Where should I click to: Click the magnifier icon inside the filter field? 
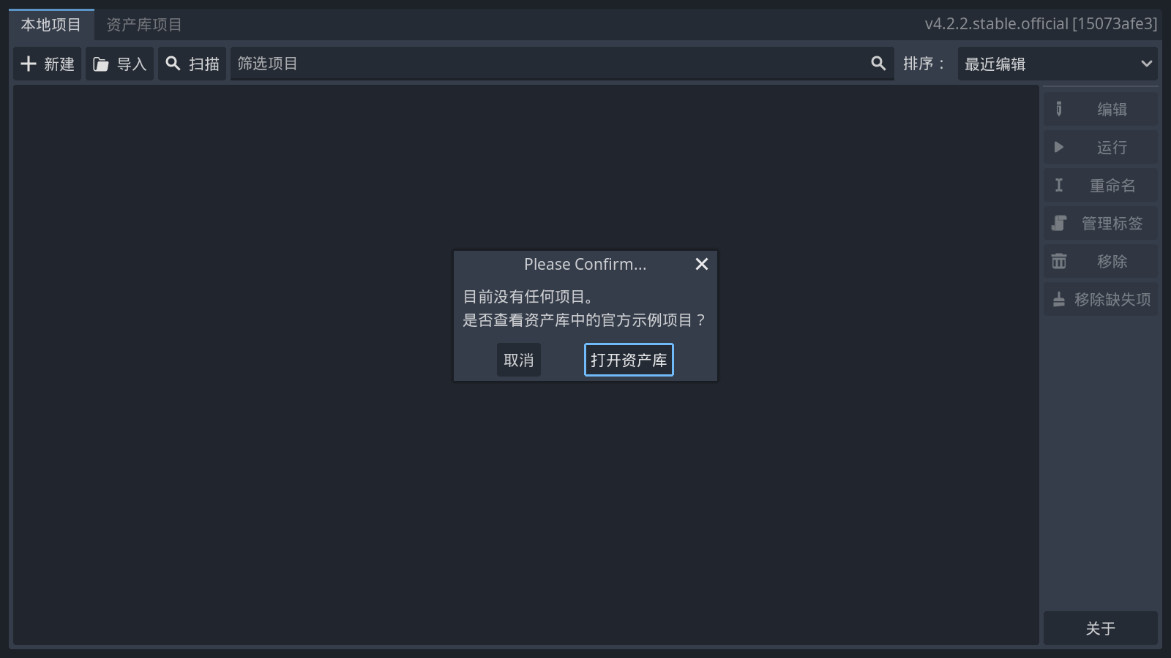coord(878,64)
